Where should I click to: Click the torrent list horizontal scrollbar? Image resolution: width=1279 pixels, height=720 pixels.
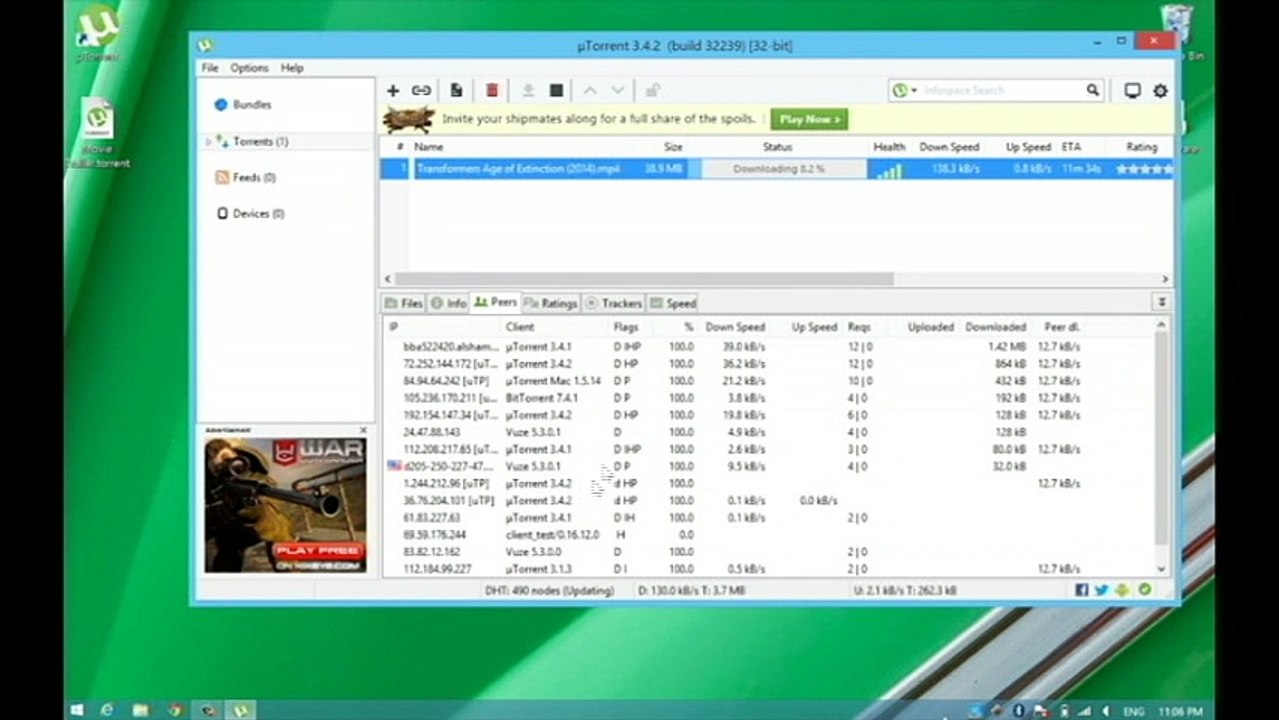click(x=644, y=279)
